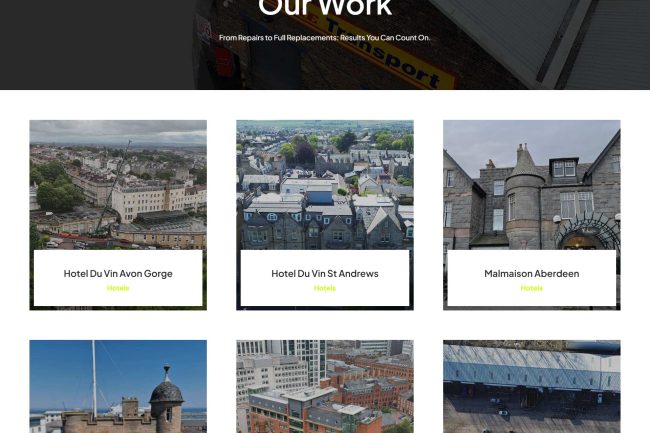View the Malmaison Aberdeen granite building photo
The image size is (650, 433).
click(531, 185)
